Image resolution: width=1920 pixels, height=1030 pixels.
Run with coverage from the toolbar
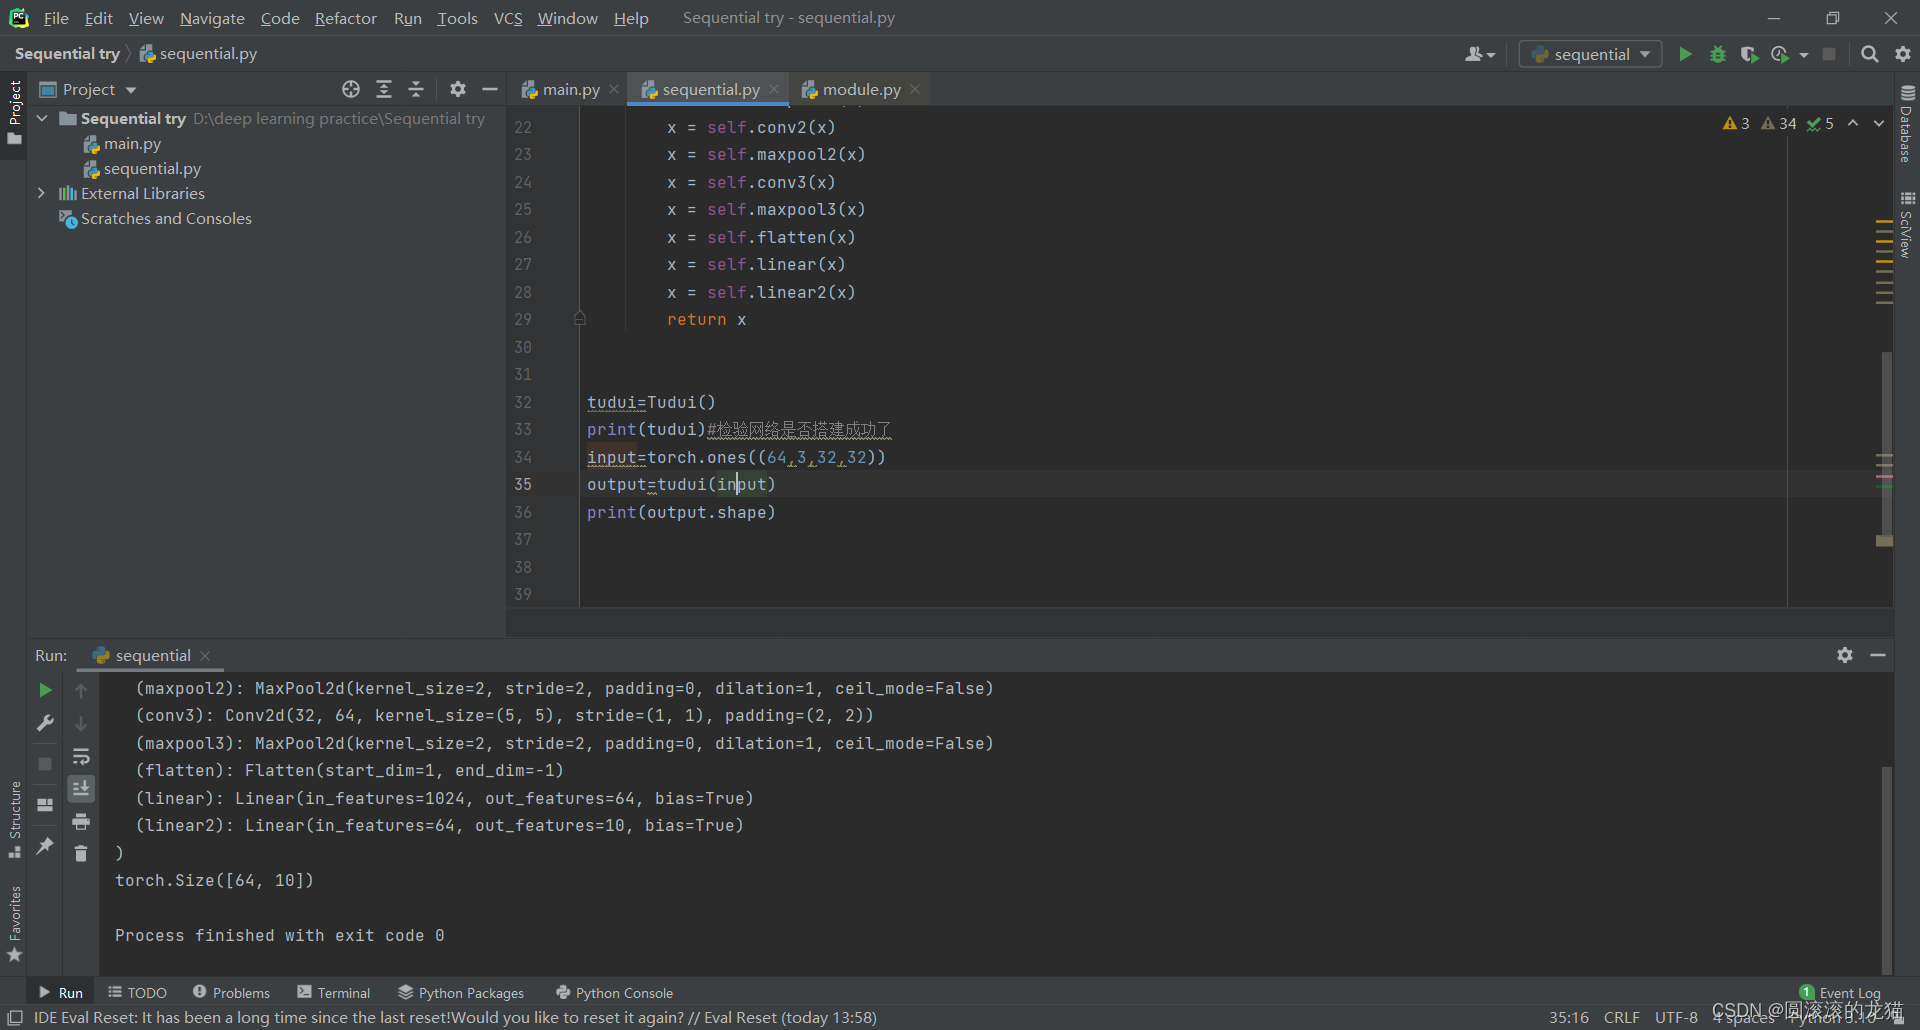click(1749, 54)
